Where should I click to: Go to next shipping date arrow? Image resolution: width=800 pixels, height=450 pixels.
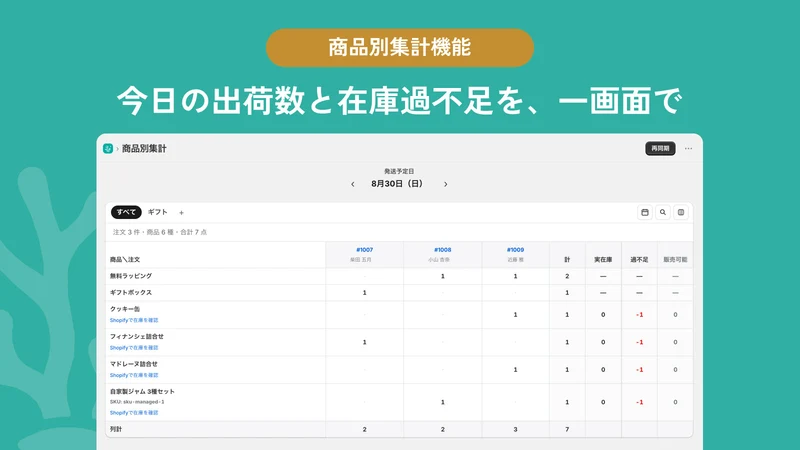coord(445,184)
